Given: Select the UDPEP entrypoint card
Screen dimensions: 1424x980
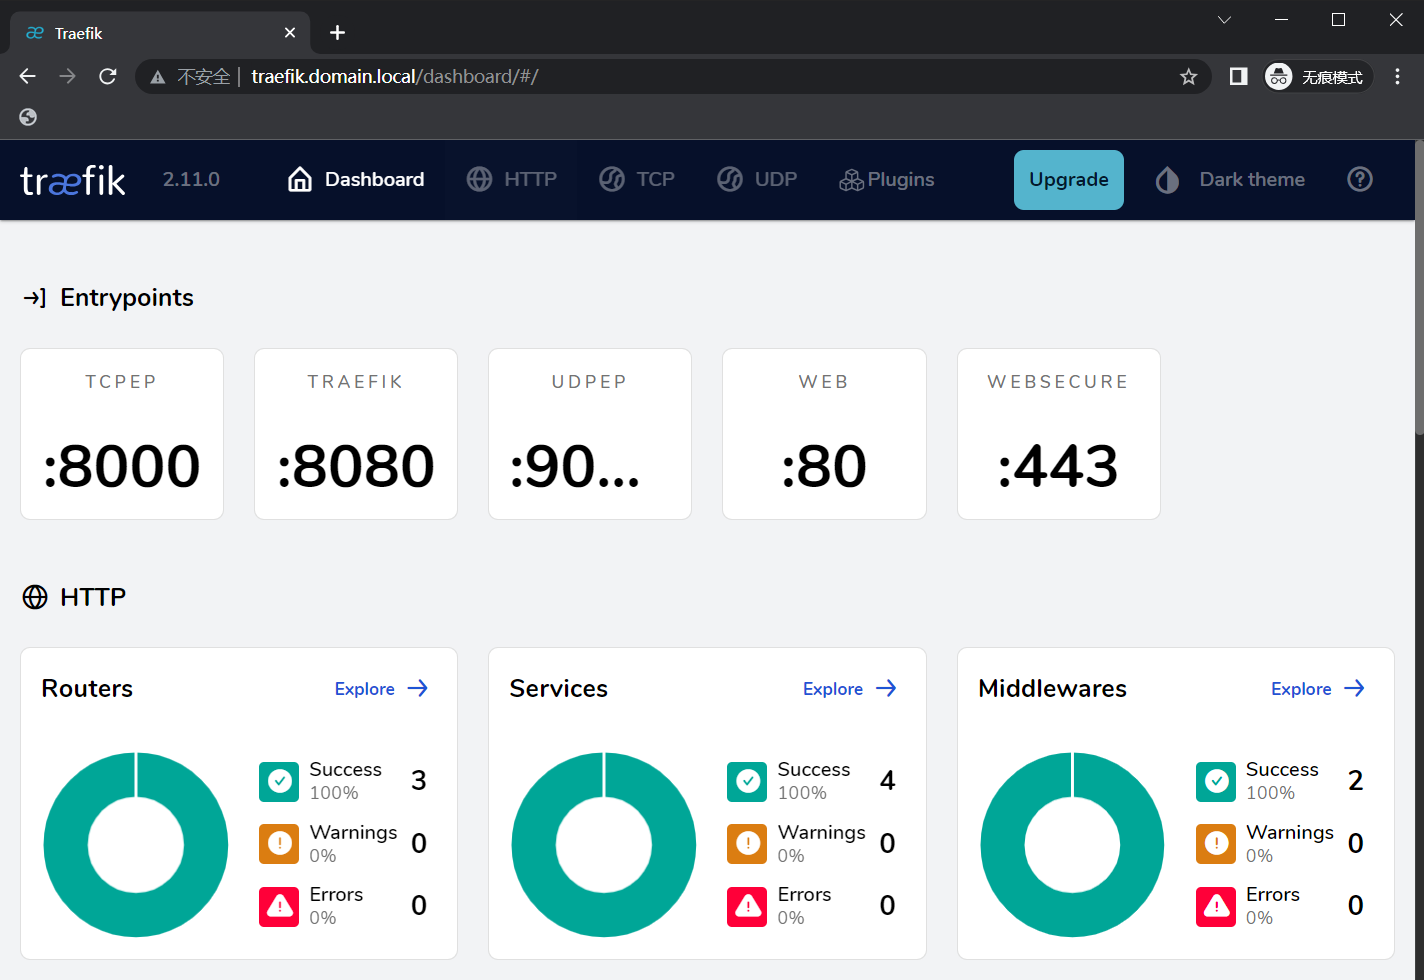Looking at the screenshot, I should point(590,434).
